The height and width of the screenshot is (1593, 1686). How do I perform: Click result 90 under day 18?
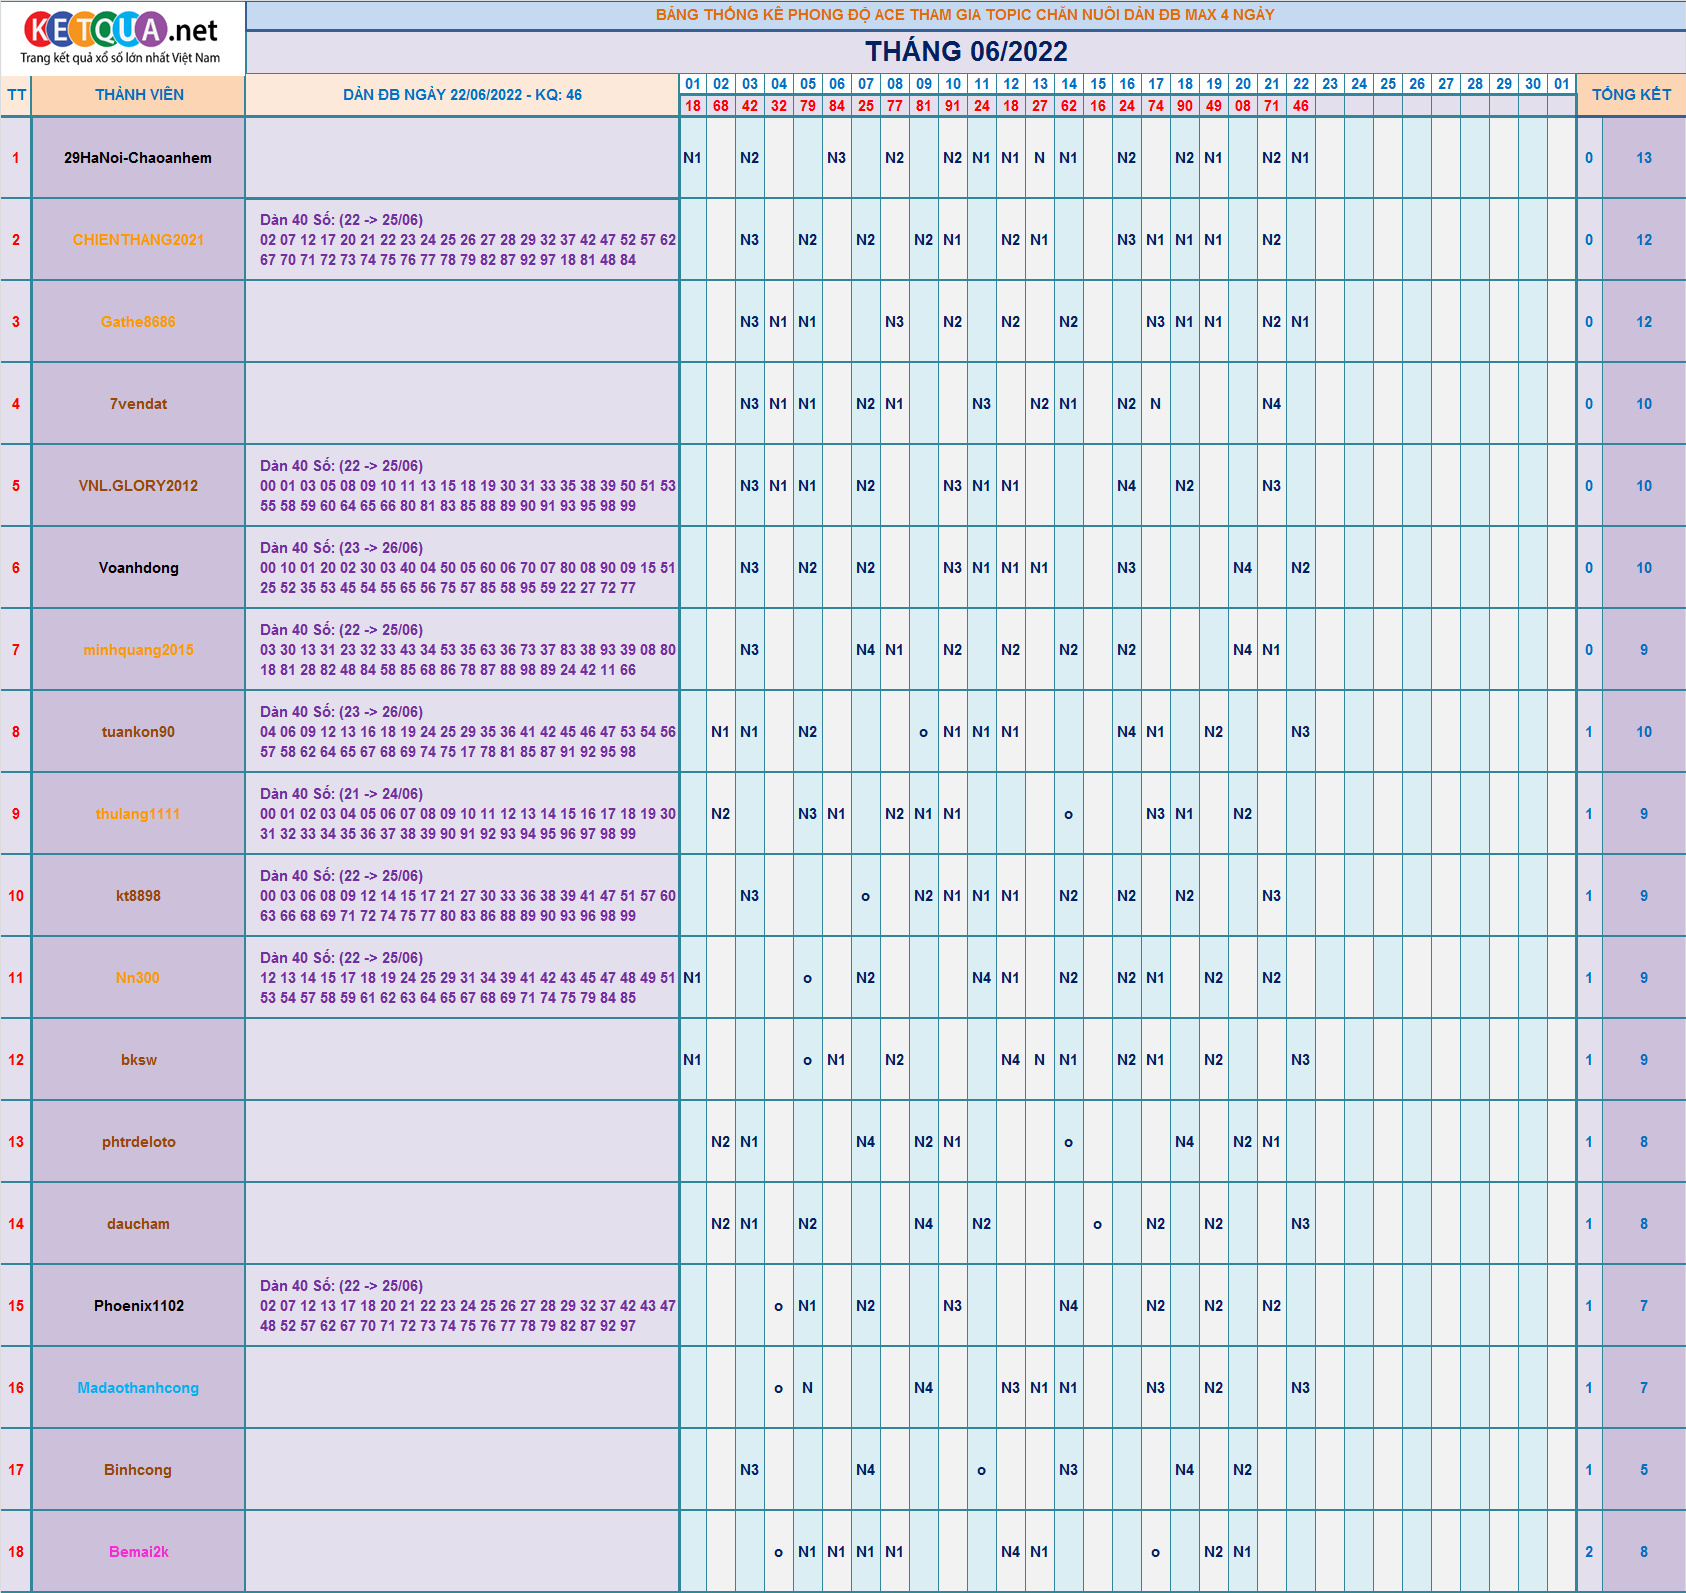coord(1185,105)
